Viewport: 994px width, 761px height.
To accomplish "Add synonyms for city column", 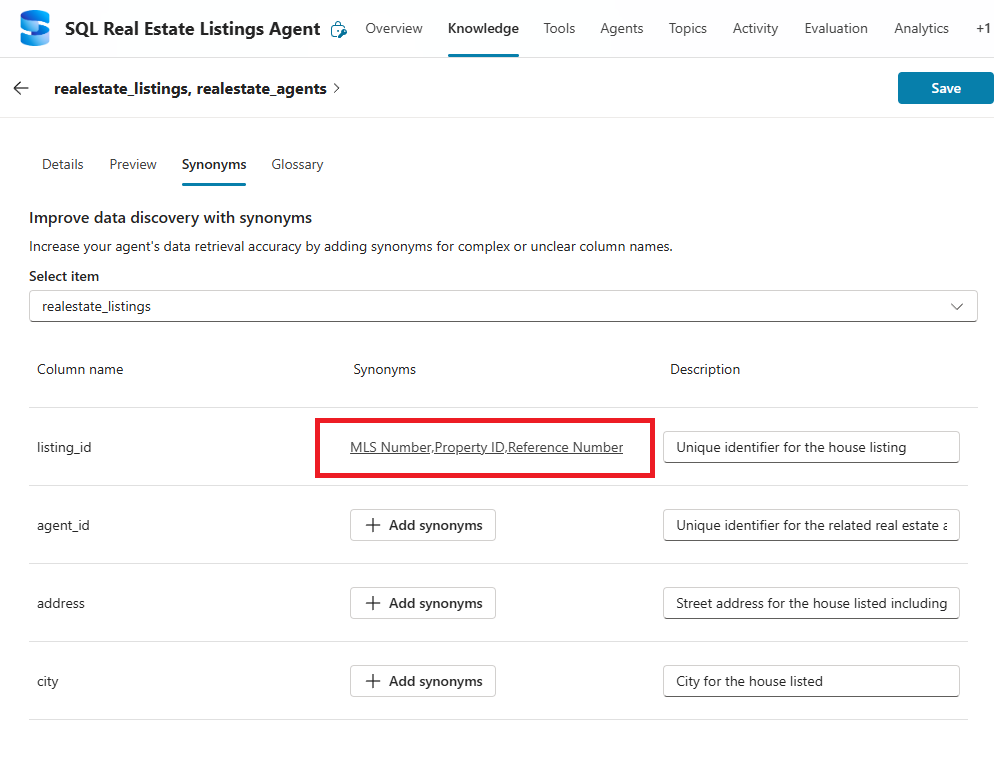I will [x=423, y=681].
